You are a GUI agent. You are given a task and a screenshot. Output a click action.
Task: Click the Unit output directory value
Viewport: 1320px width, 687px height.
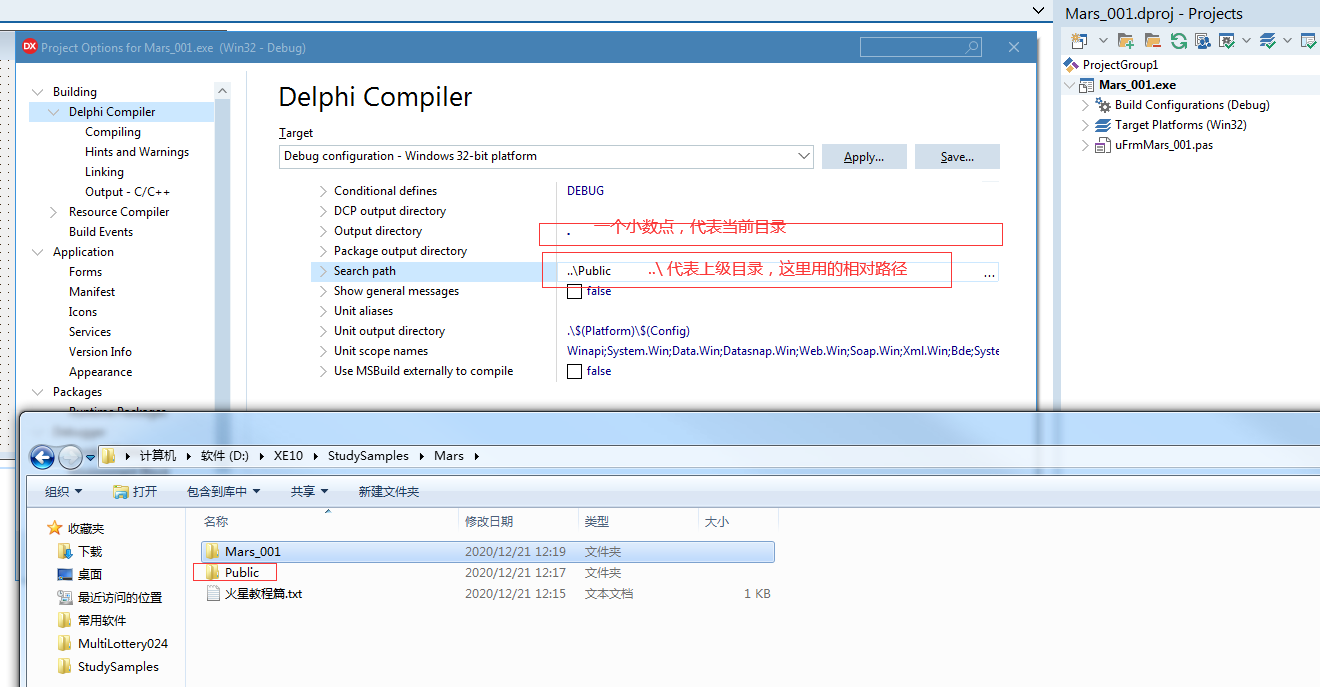(x=628, y=331)
